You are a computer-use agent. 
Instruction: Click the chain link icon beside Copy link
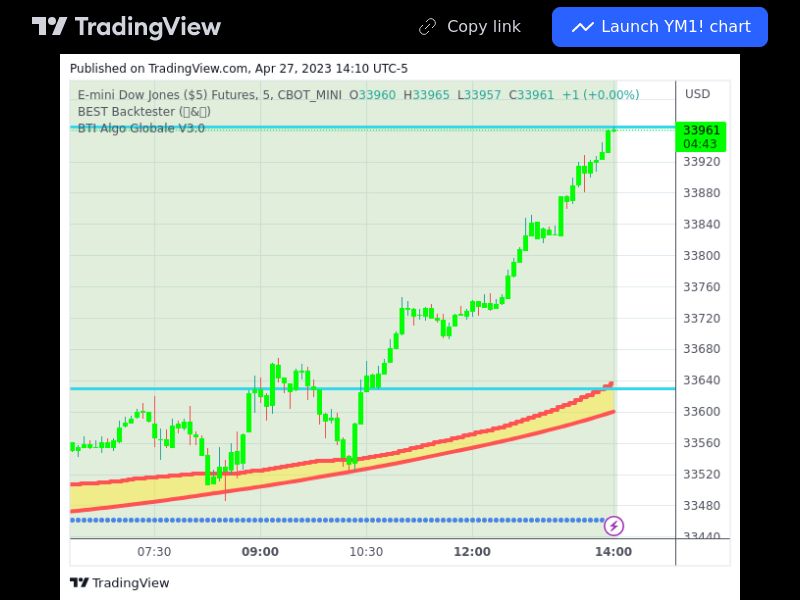pos(428,27)
